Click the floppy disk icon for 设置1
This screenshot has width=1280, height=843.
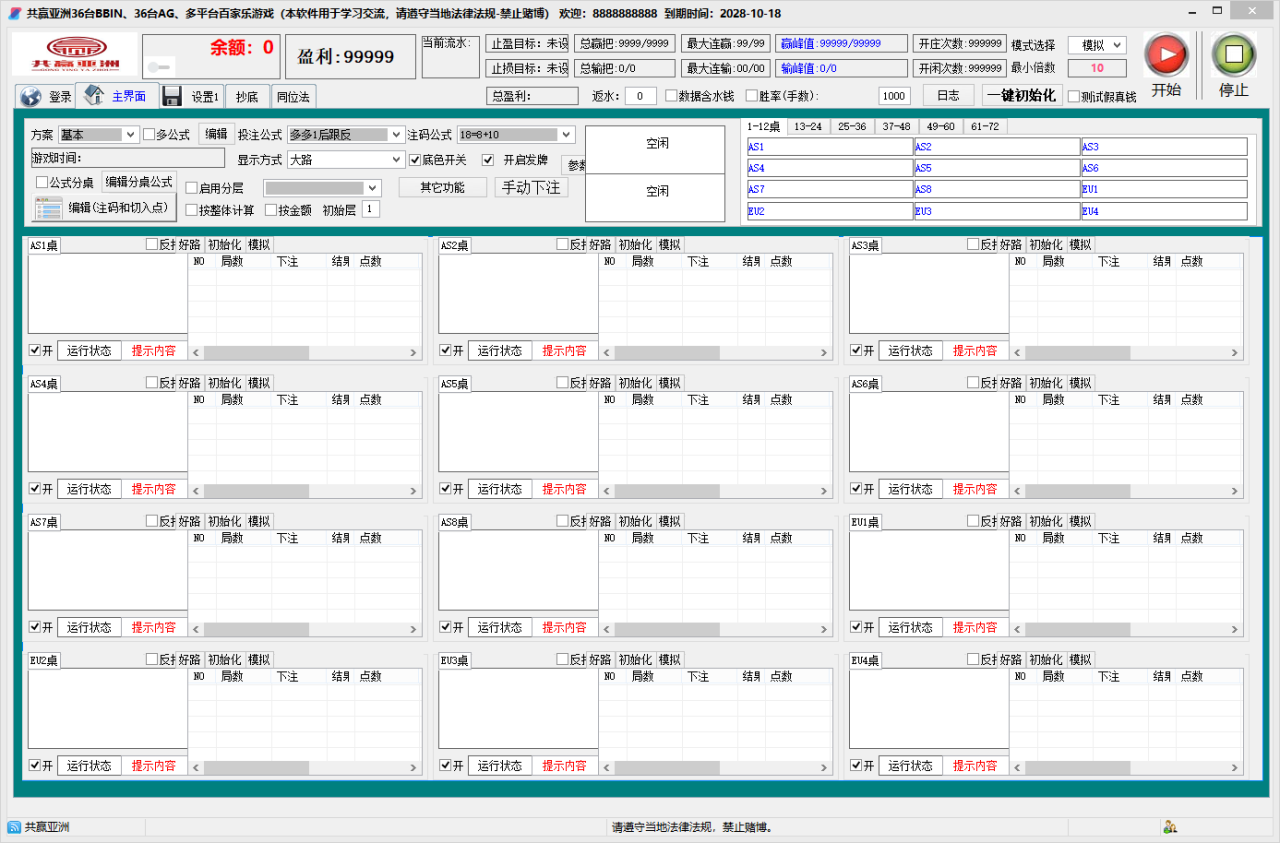click(x=172, y=96)
